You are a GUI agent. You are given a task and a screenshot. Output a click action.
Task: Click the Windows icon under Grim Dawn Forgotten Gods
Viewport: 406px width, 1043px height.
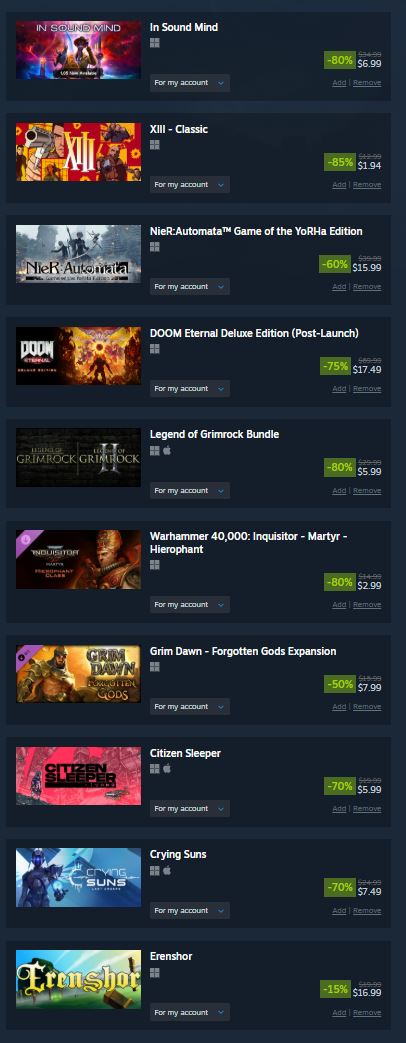154,667
